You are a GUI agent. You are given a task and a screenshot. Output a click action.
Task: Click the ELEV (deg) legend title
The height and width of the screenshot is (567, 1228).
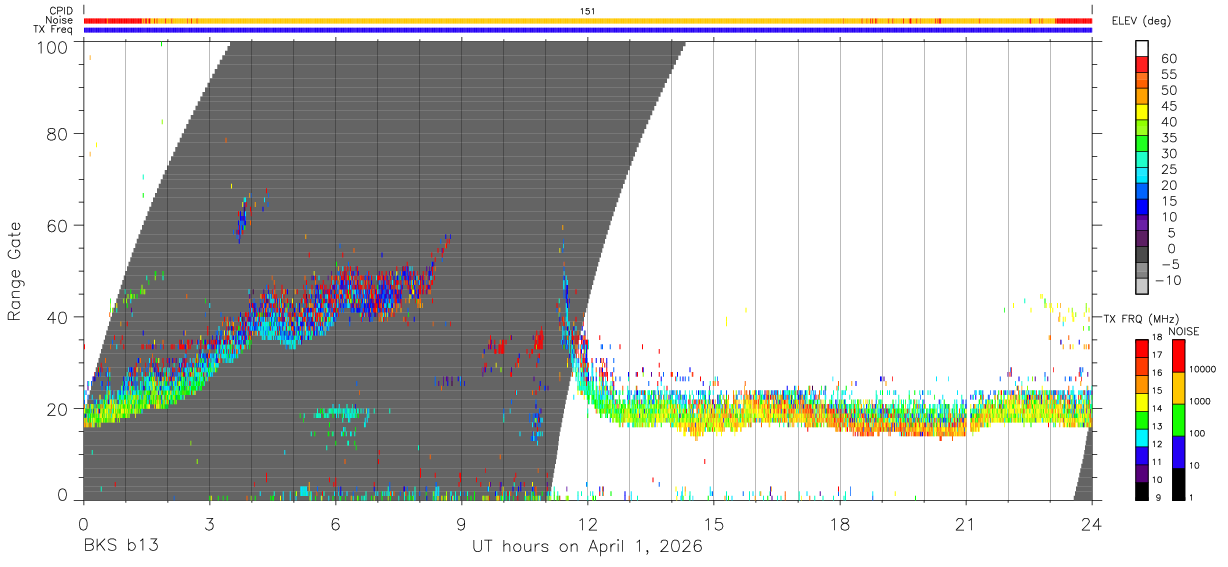(x=1142, y=21)
